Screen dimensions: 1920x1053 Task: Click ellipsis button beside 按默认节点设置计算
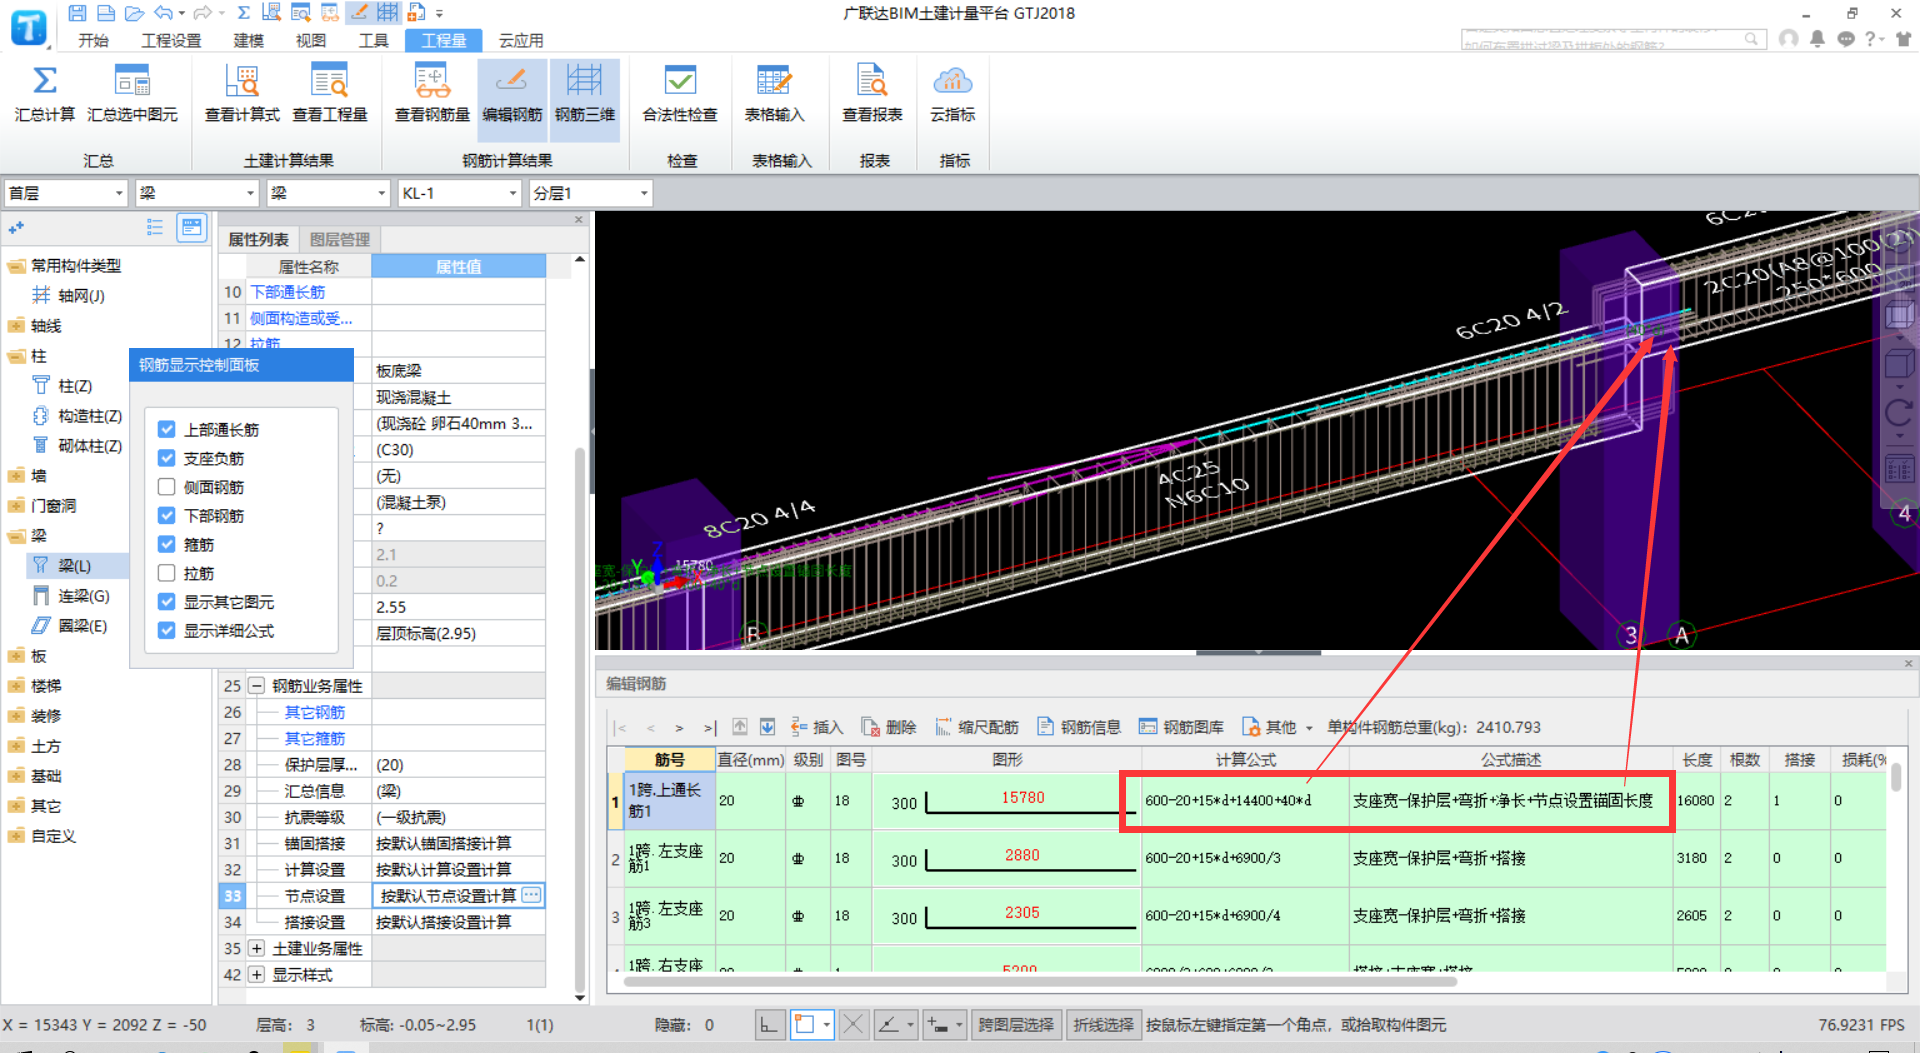click(532, 895)
